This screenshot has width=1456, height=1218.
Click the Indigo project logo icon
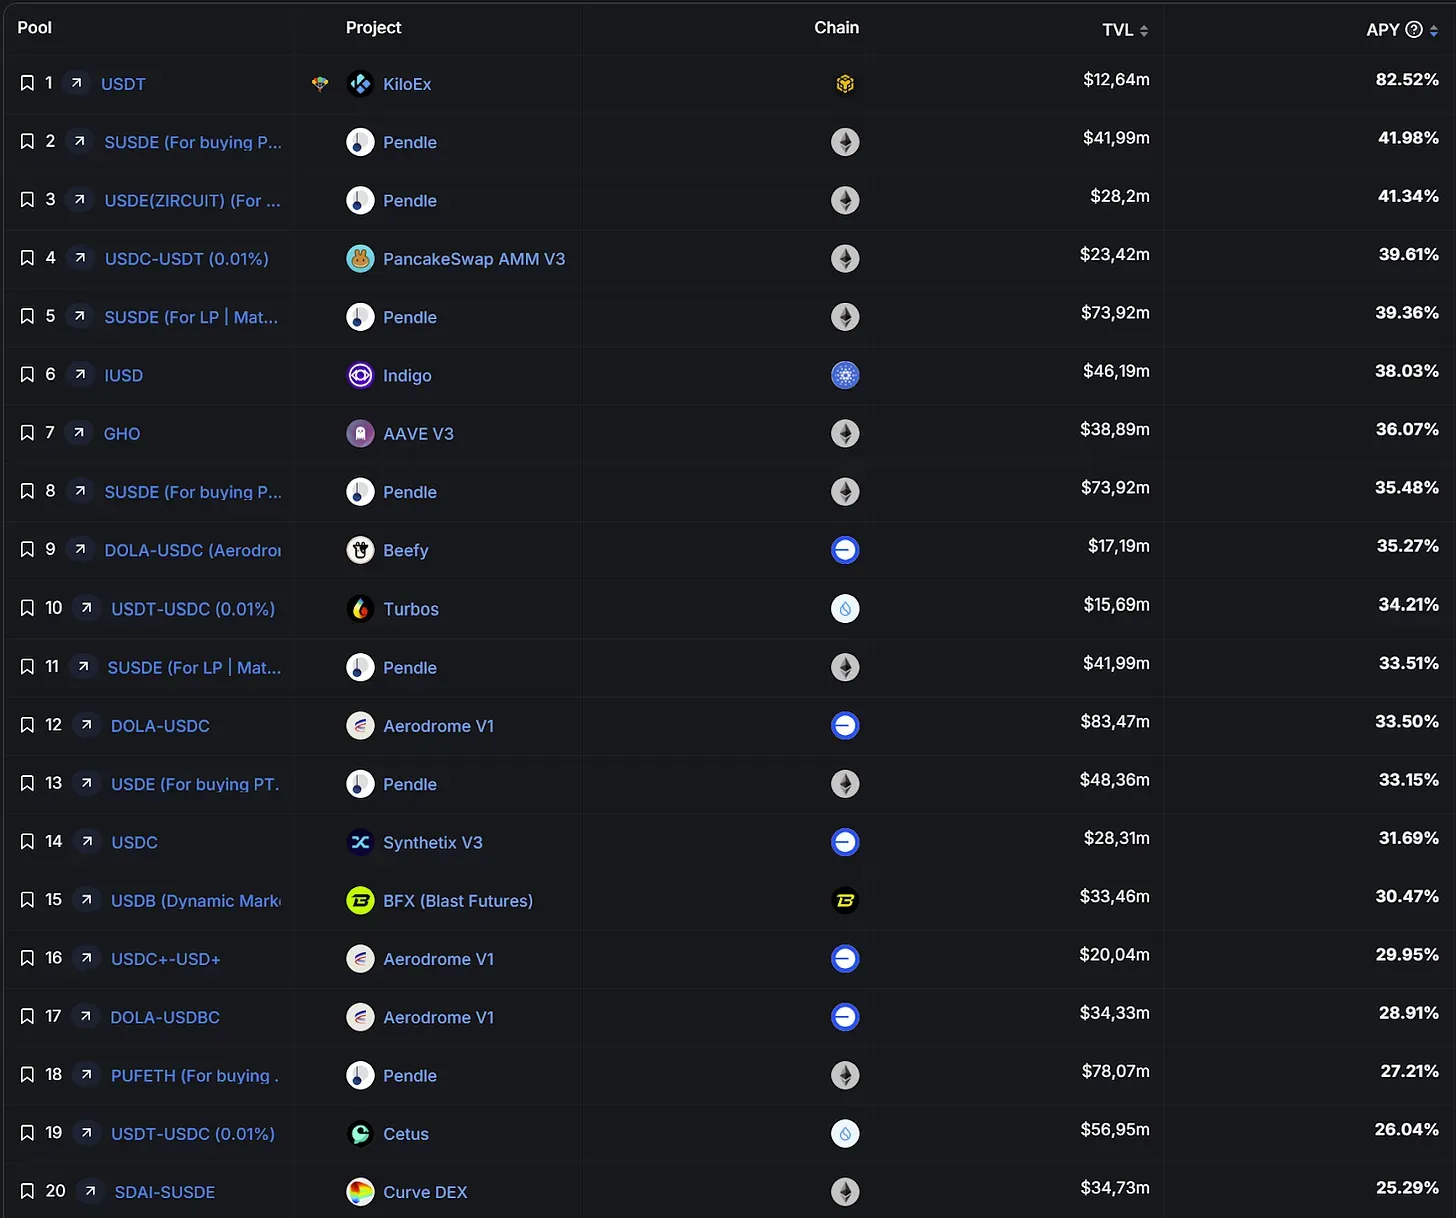click(360, 375)
